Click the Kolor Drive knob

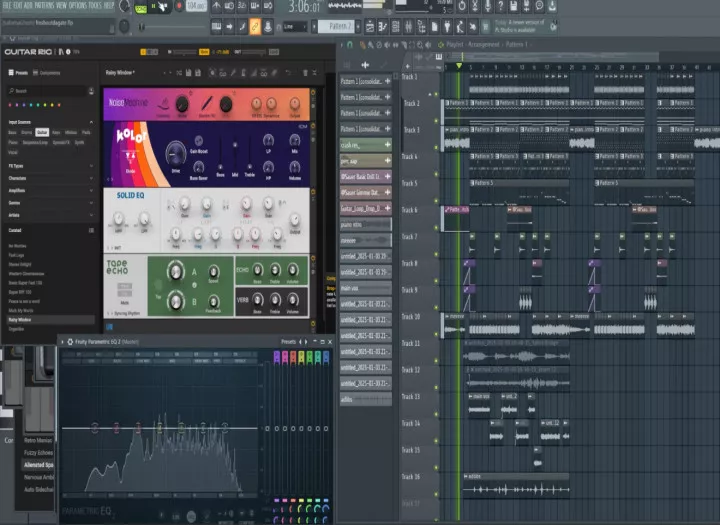(x=175, y=153)
